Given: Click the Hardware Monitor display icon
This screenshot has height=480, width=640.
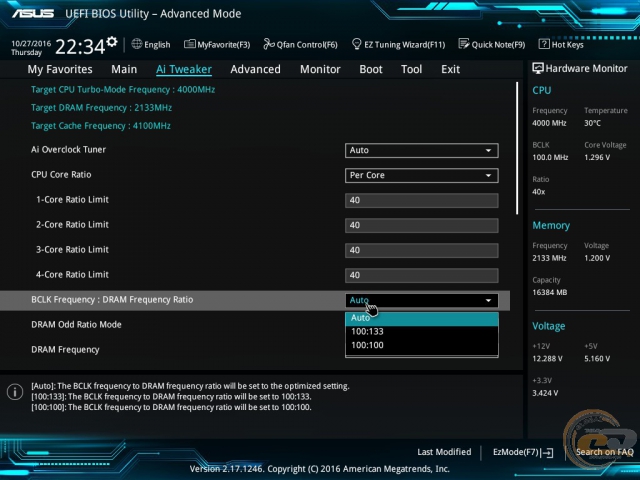Looking at the screenshot, I should tap(538, 69).
